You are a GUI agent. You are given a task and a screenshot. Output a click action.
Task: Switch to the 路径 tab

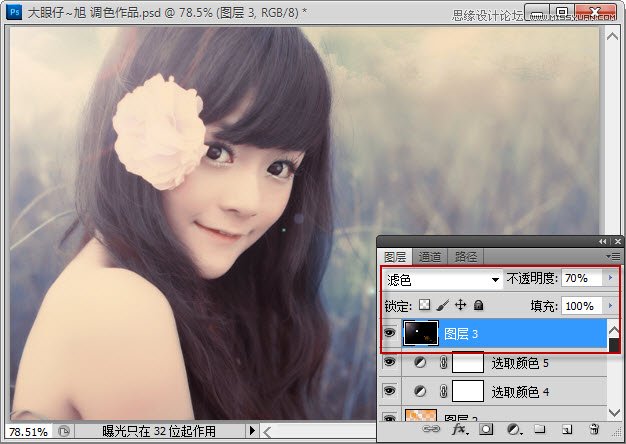point(466,257)
